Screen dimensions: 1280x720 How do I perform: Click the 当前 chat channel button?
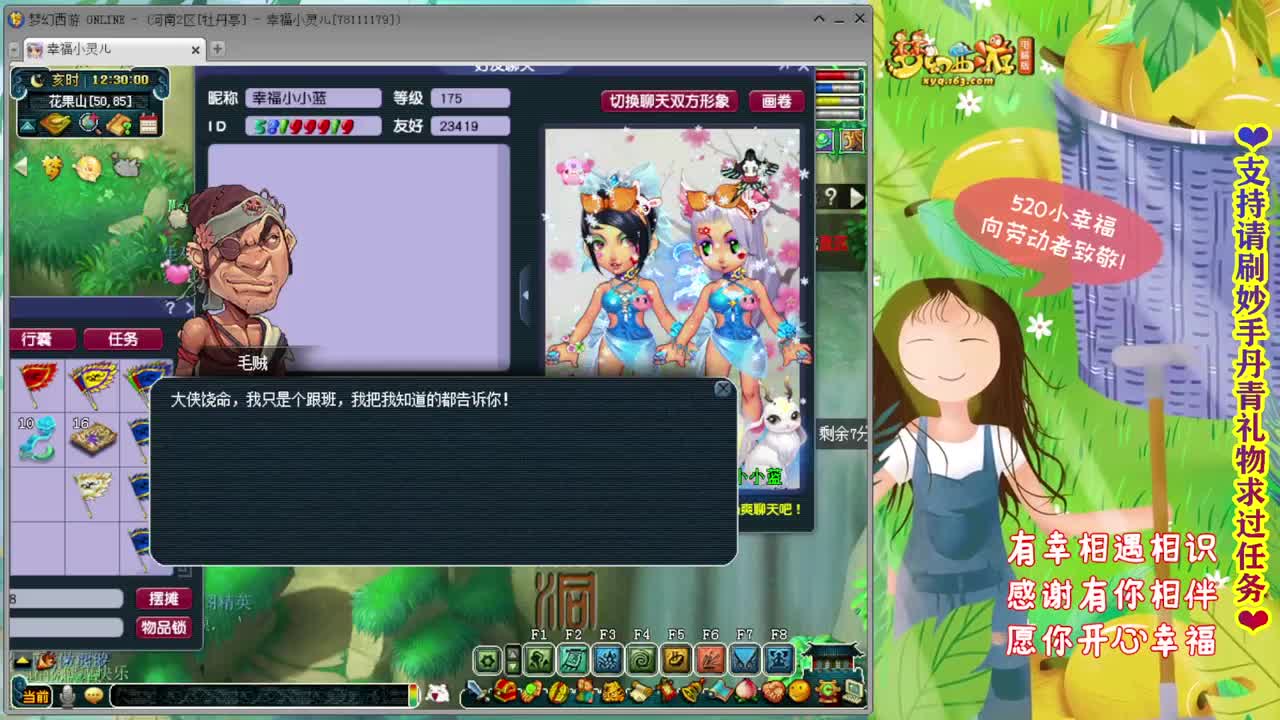(x=35, y=695)
